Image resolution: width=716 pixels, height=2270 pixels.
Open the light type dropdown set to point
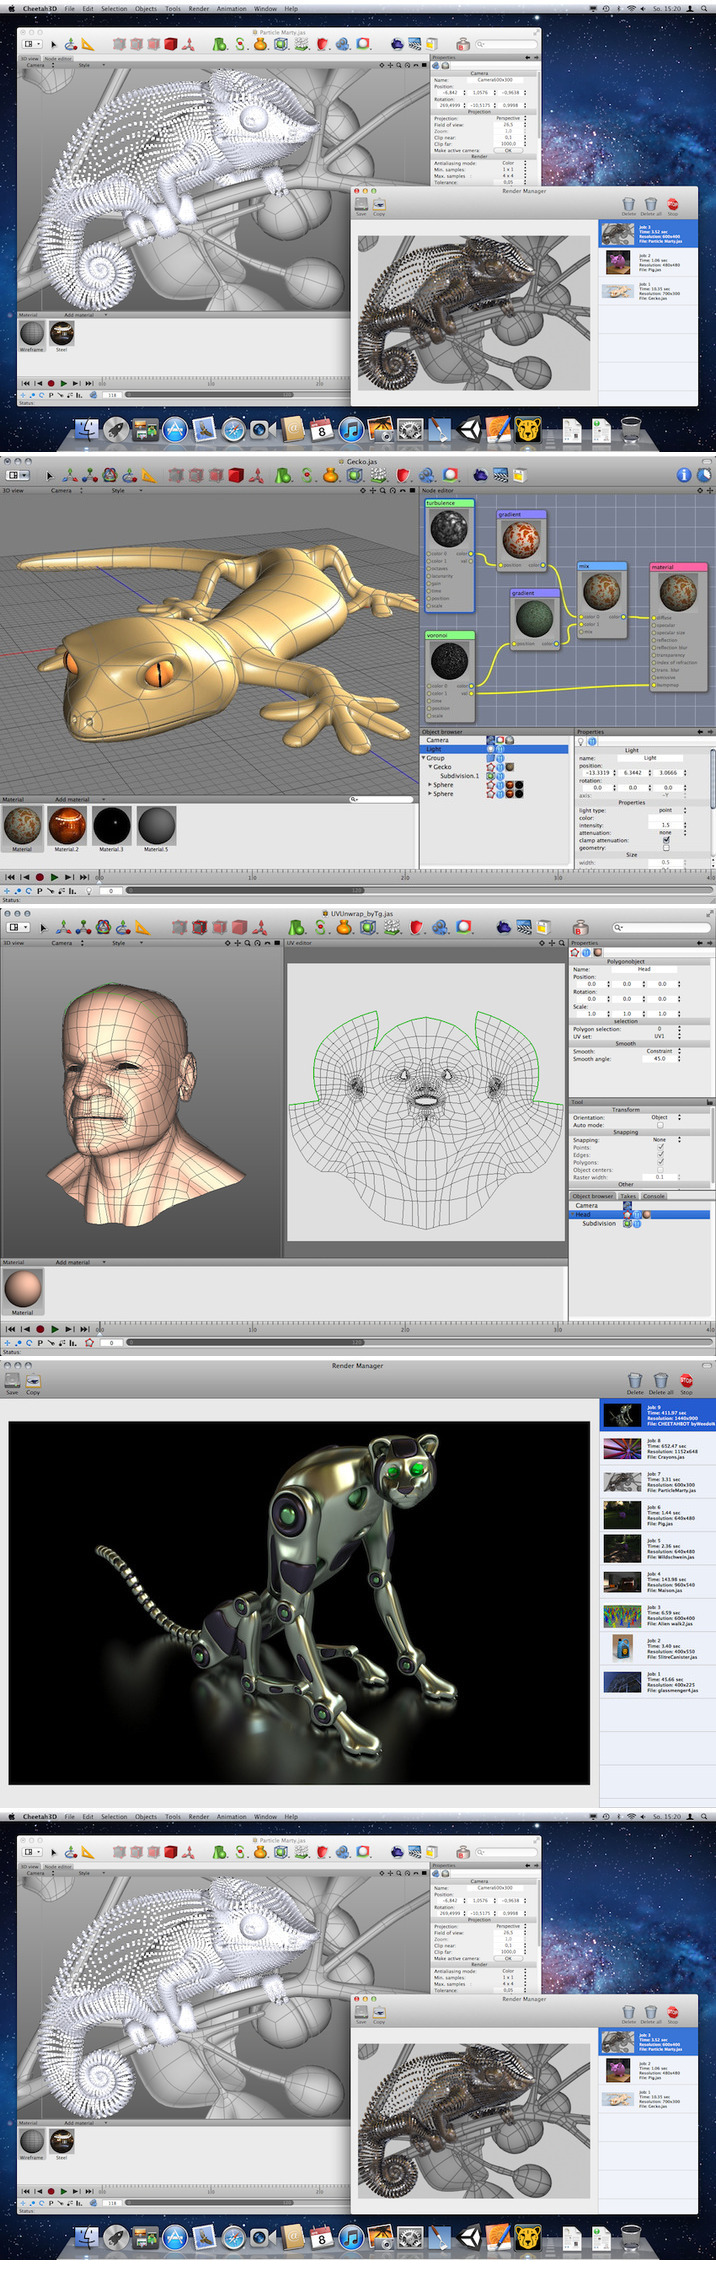point(666,810)
